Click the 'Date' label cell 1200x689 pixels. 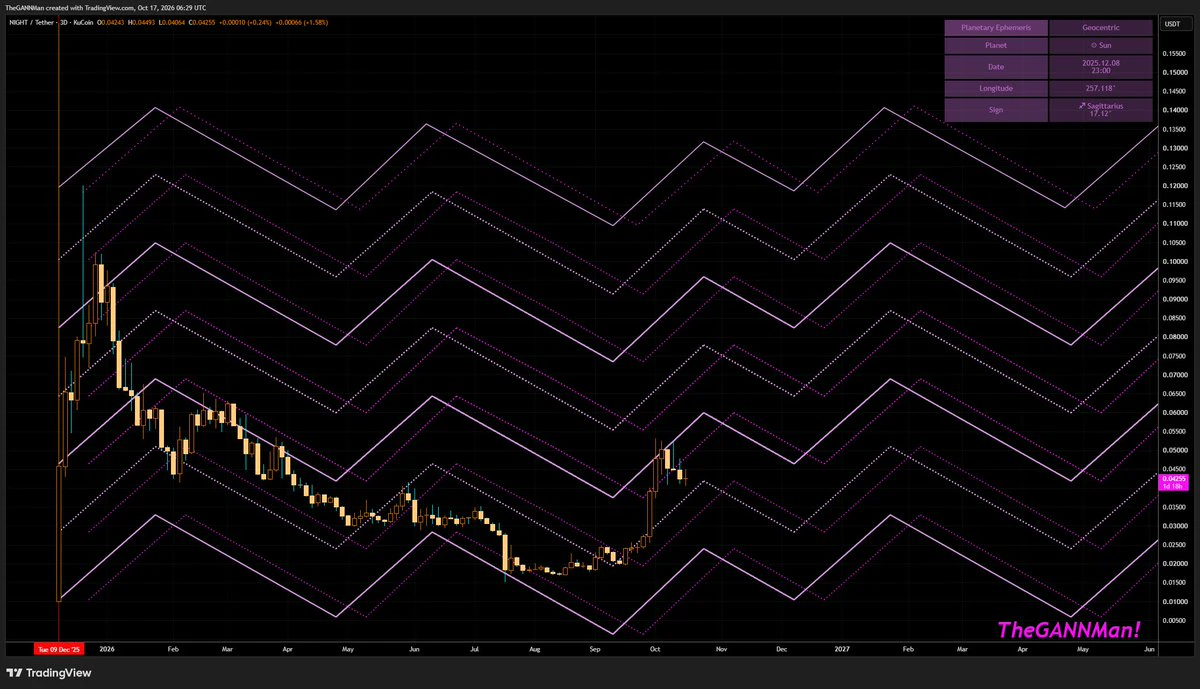996,67
